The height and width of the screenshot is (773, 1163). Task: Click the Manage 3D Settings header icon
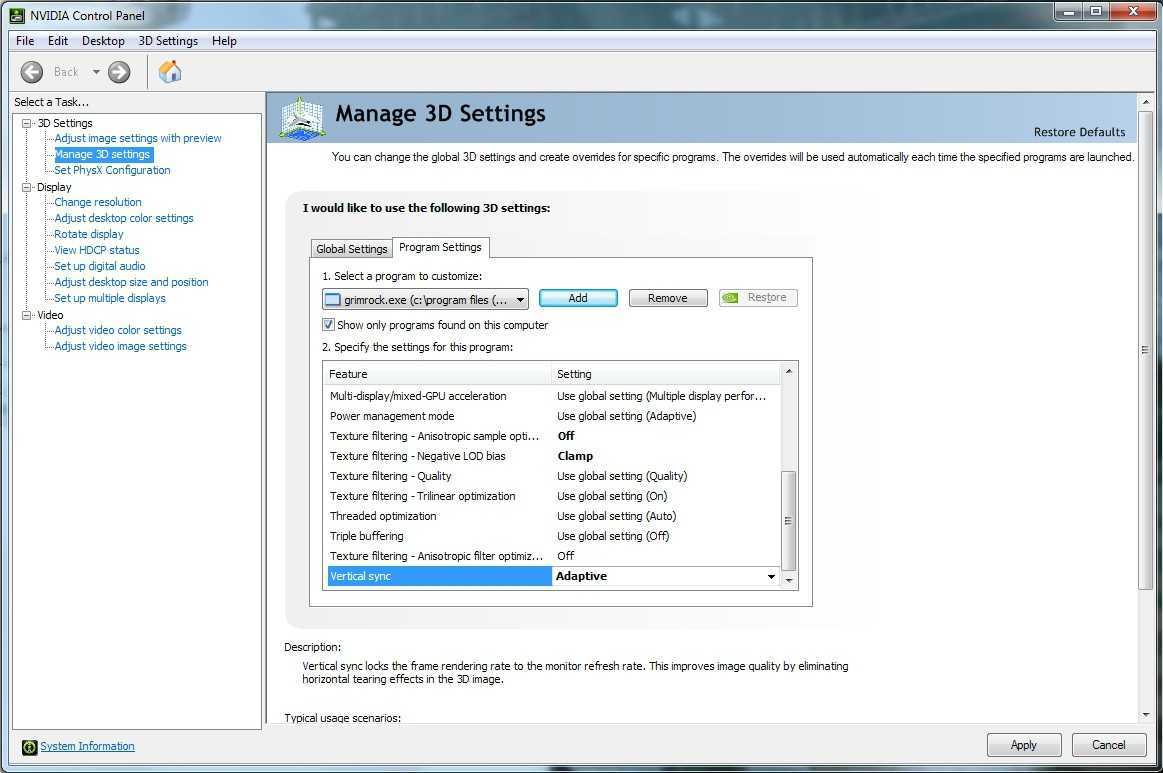(302, 119)
